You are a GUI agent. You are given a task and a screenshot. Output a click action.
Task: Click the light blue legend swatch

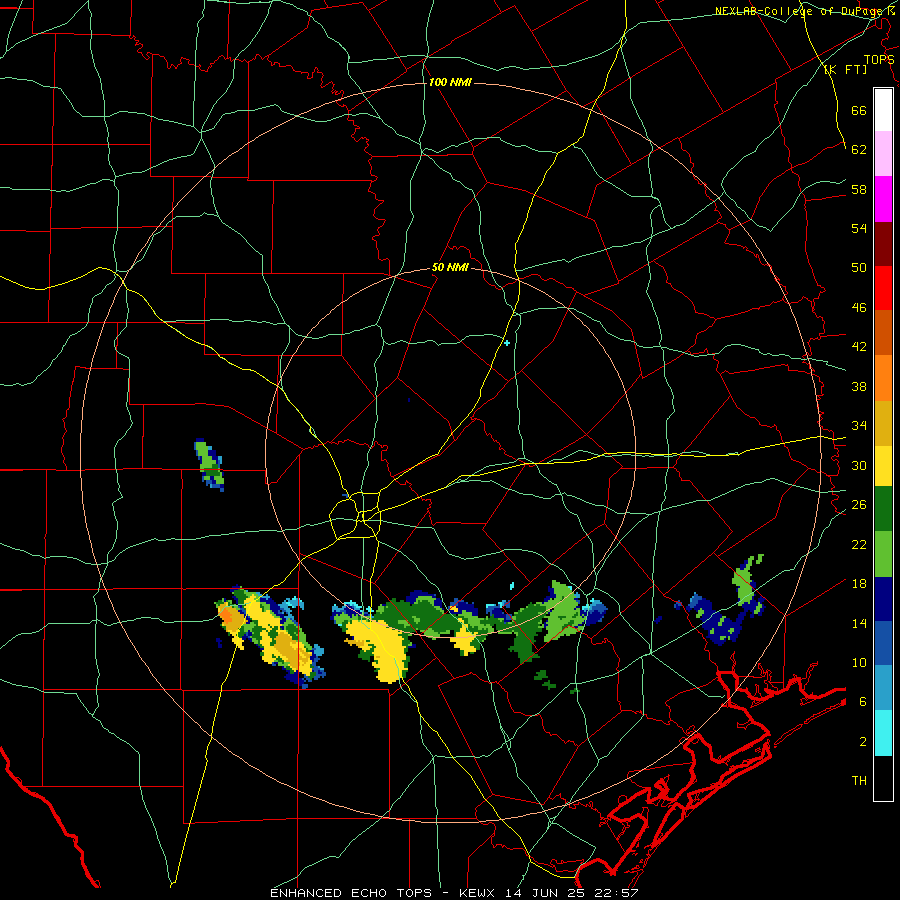click(x=883, y=688)
